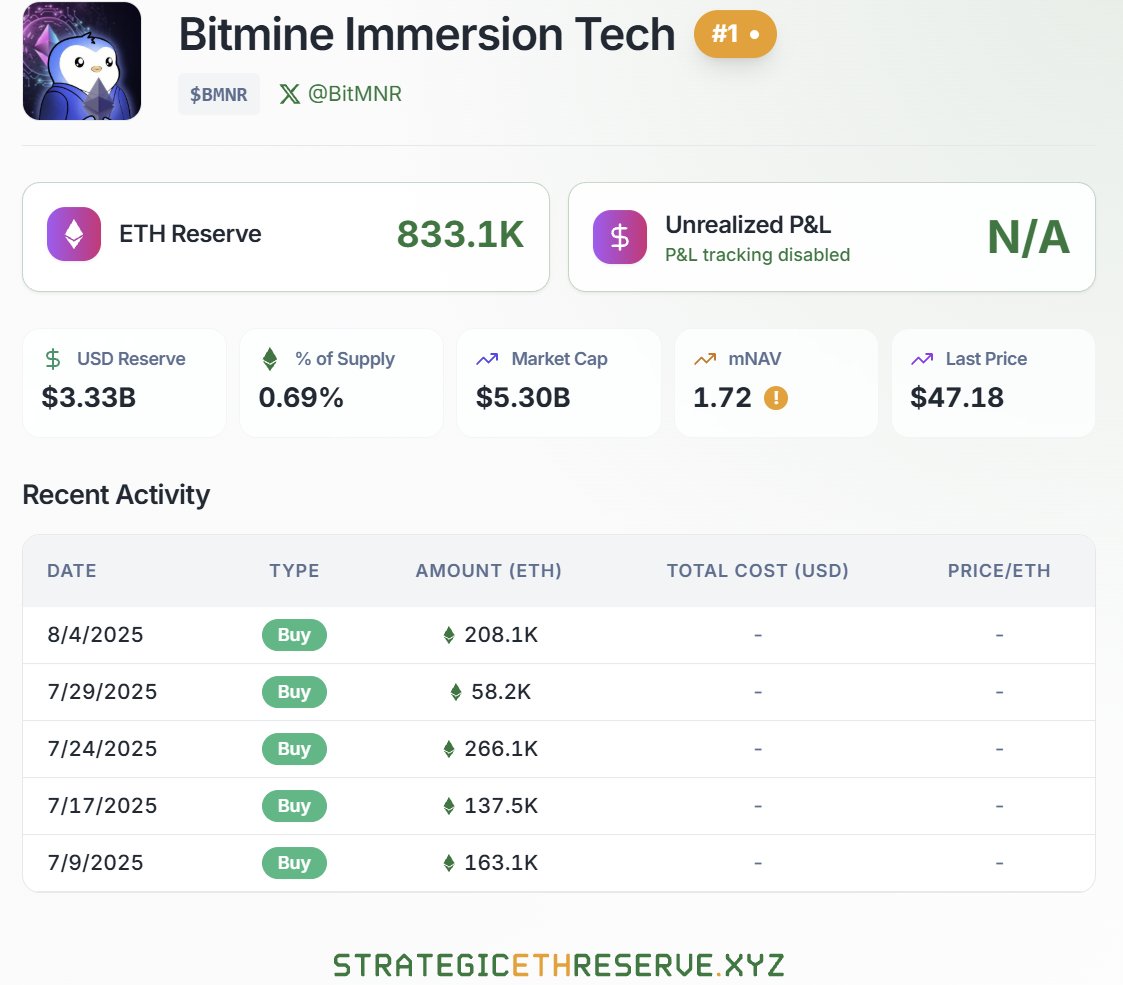Click the 208.1K amount cell

pyautogui.click(x=501, y=635)
